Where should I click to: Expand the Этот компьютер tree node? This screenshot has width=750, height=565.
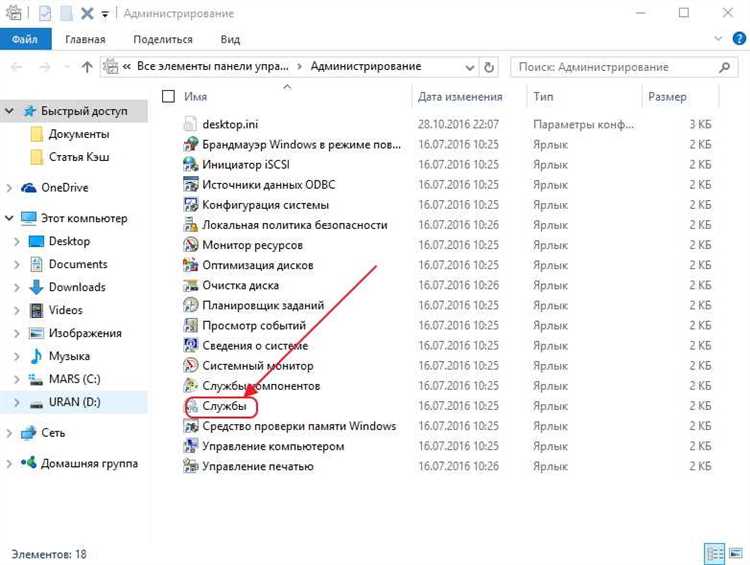coord(9,218)
